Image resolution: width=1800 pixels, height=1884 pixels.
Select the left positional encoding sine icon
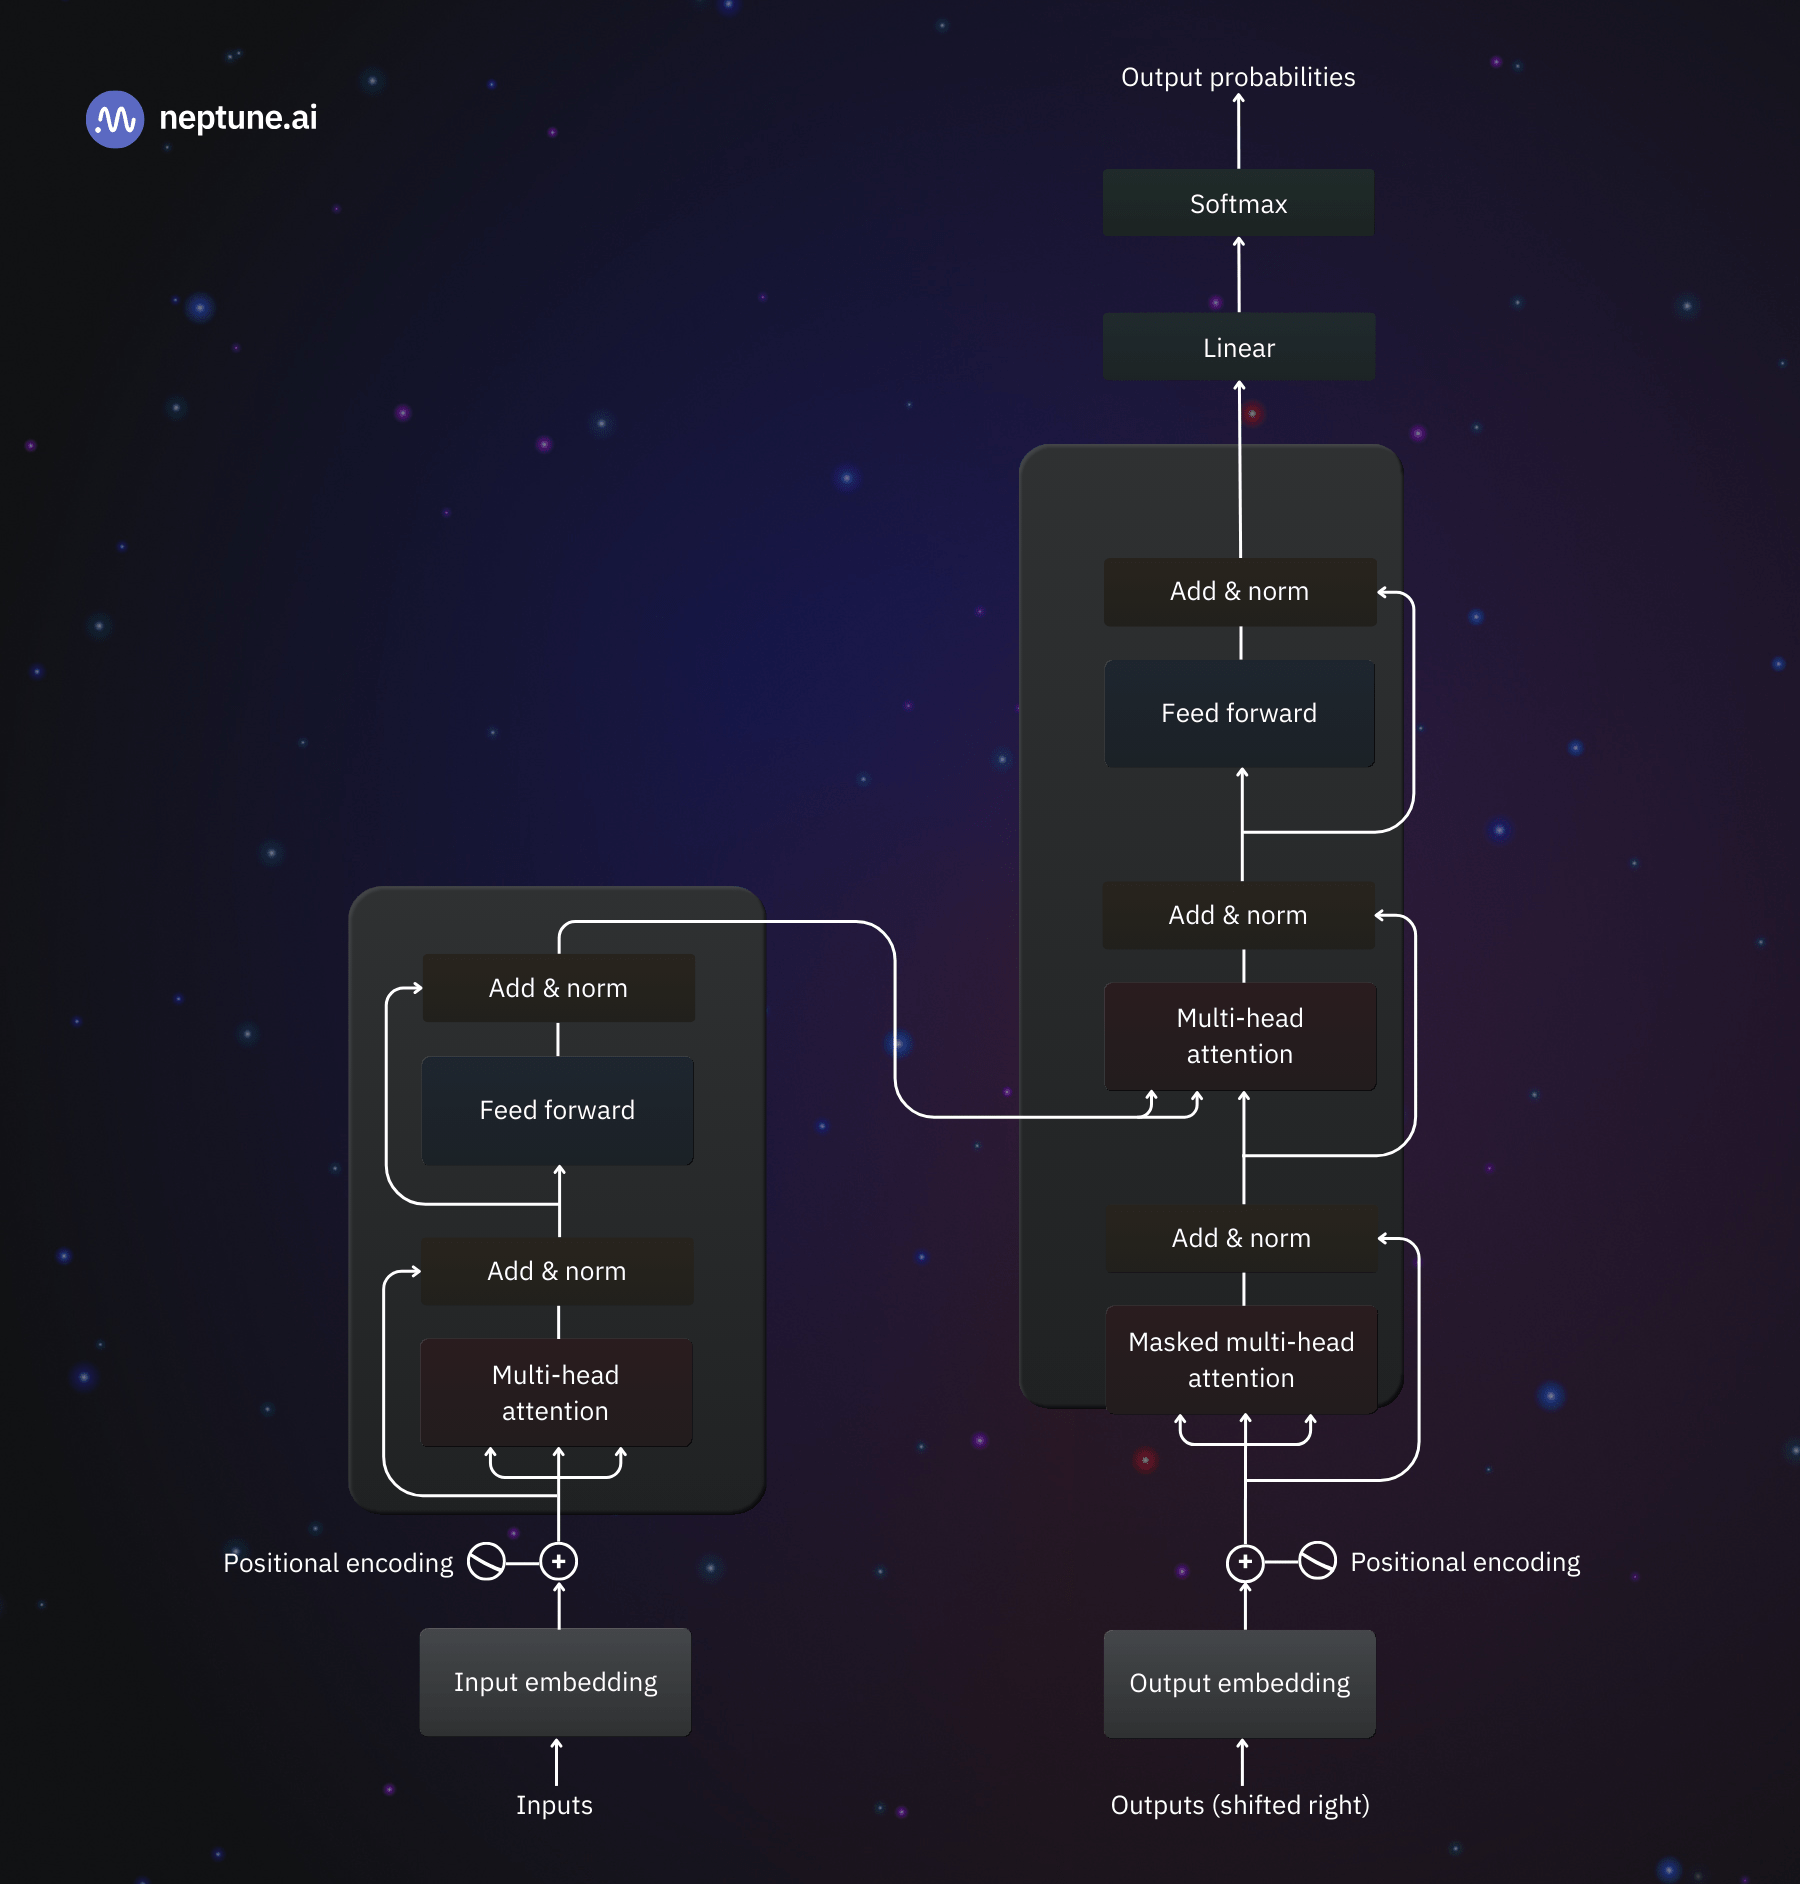click(487, 1561)
